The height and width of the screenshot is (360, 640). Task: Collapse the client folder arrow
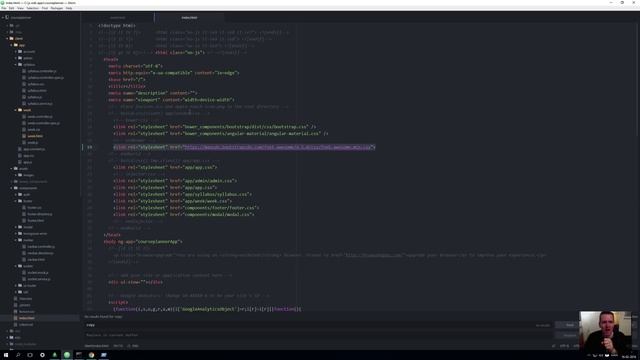click(x=7, y=38)
